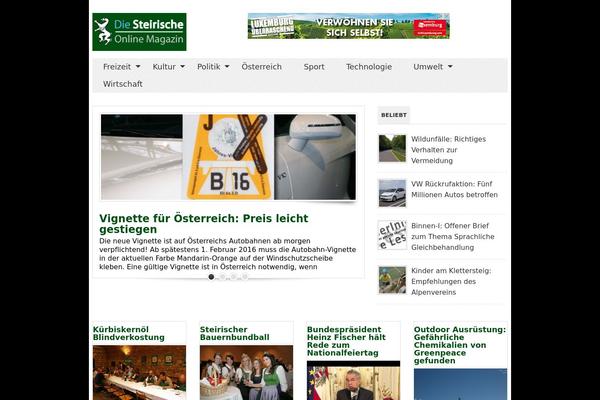
Task: Expand the Politik dropdown arrow
Action: [227, 67]
